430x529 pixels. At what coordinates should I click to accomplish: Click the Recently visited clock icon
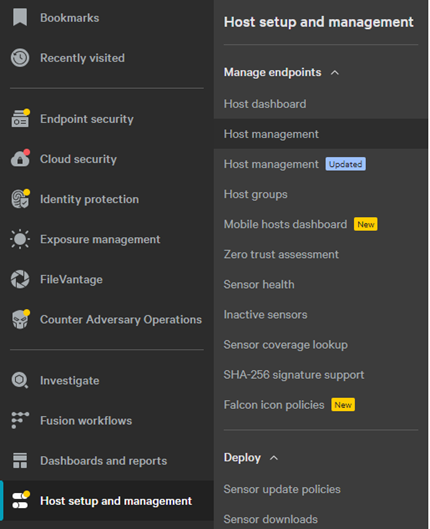pyautogui.click(x=20, y=58)
